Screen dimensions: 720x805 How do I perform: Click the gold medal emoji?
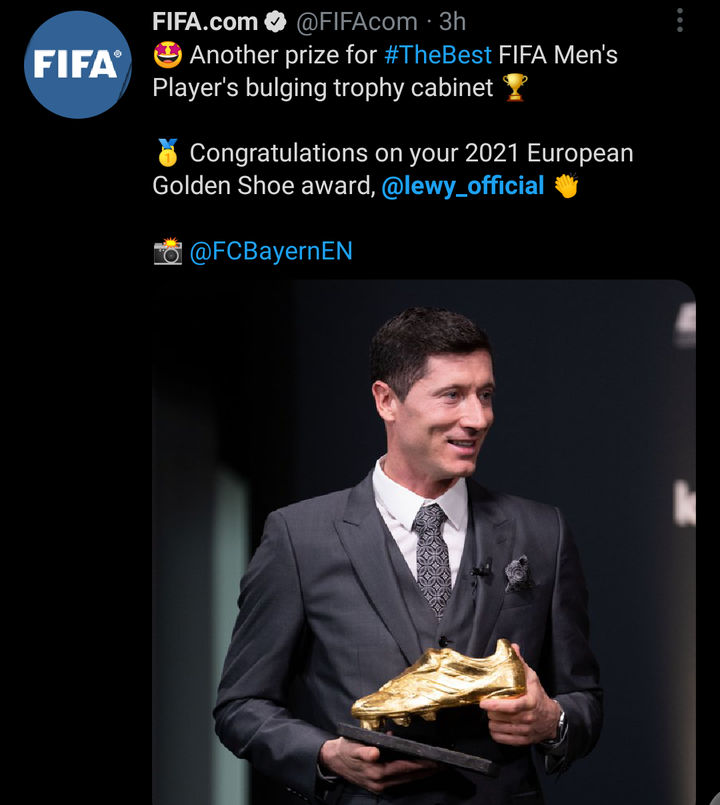(167, 153)
